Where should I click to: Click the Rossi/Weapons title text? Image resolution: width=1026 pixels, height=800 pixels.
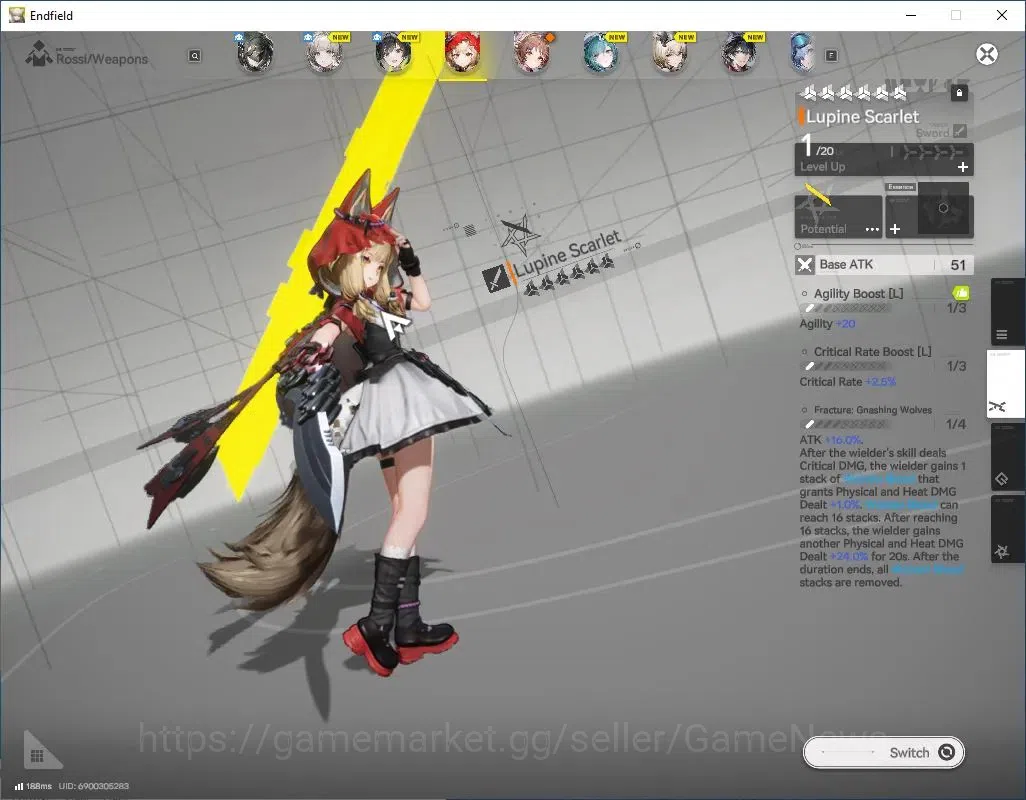(102, 59)
